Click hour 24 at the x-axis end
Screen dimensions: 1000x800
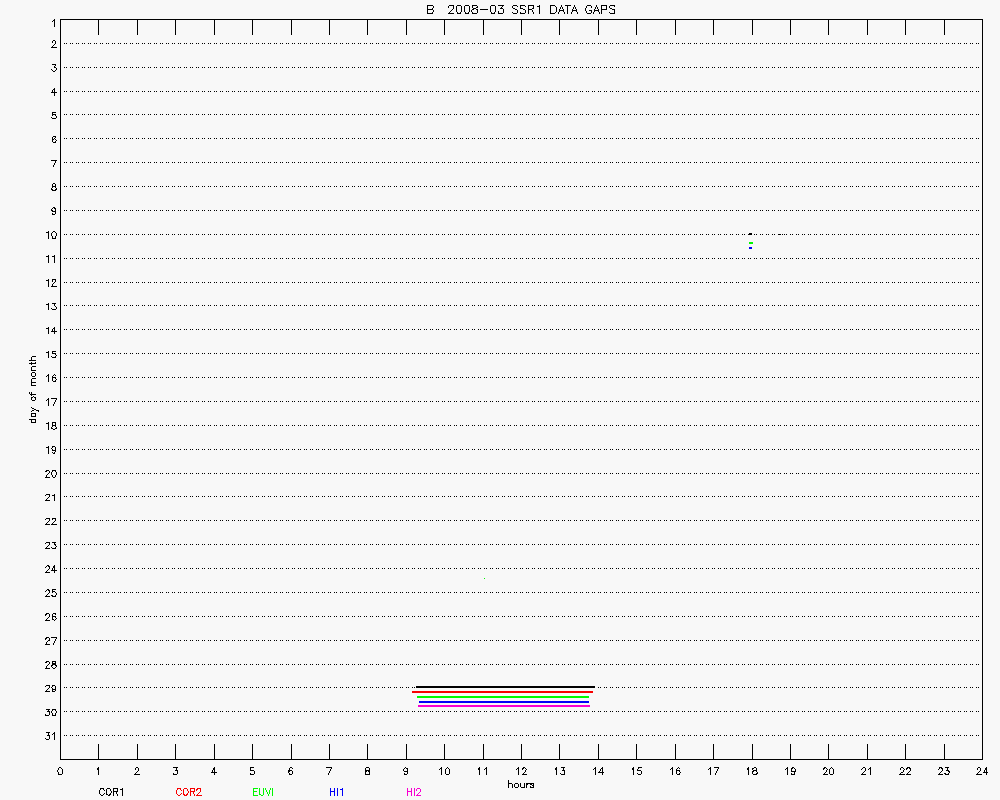tap(981, 771)
